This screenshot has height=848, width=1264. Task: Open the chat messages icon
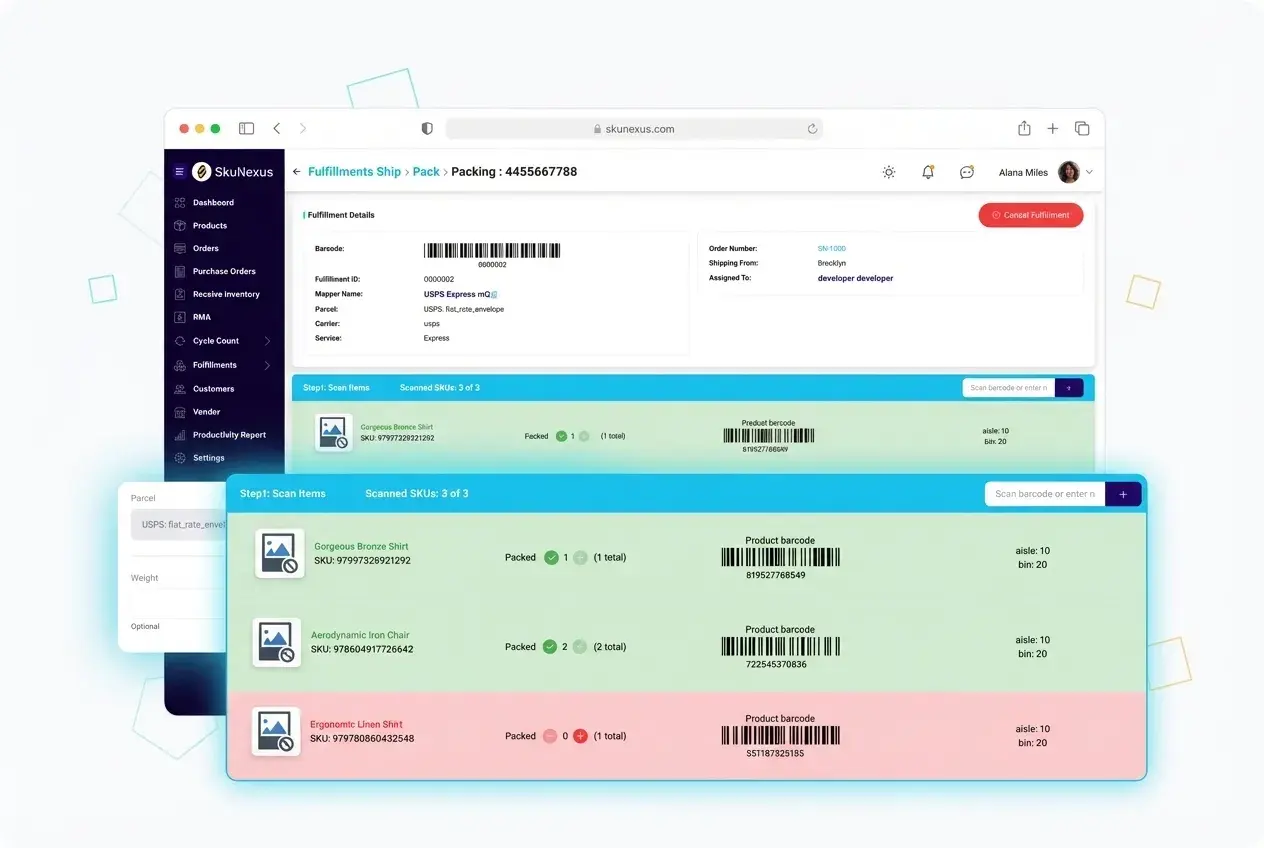(x=966, y=172)
